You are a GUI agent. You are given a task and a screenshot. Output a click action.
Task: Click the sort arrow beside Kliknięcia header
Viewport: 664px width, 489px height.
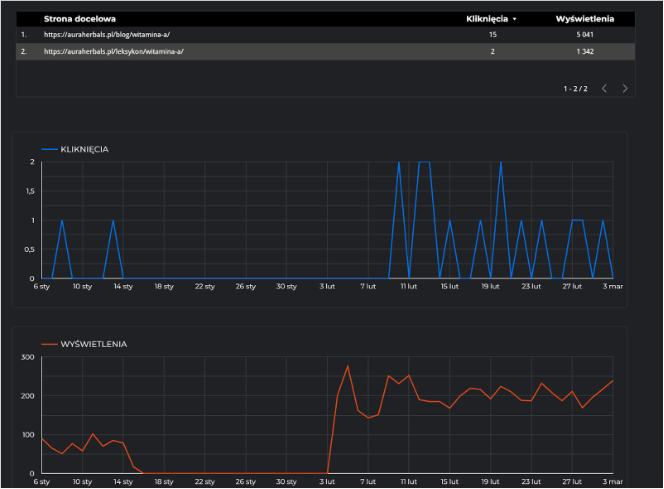(x=515, y=19)
